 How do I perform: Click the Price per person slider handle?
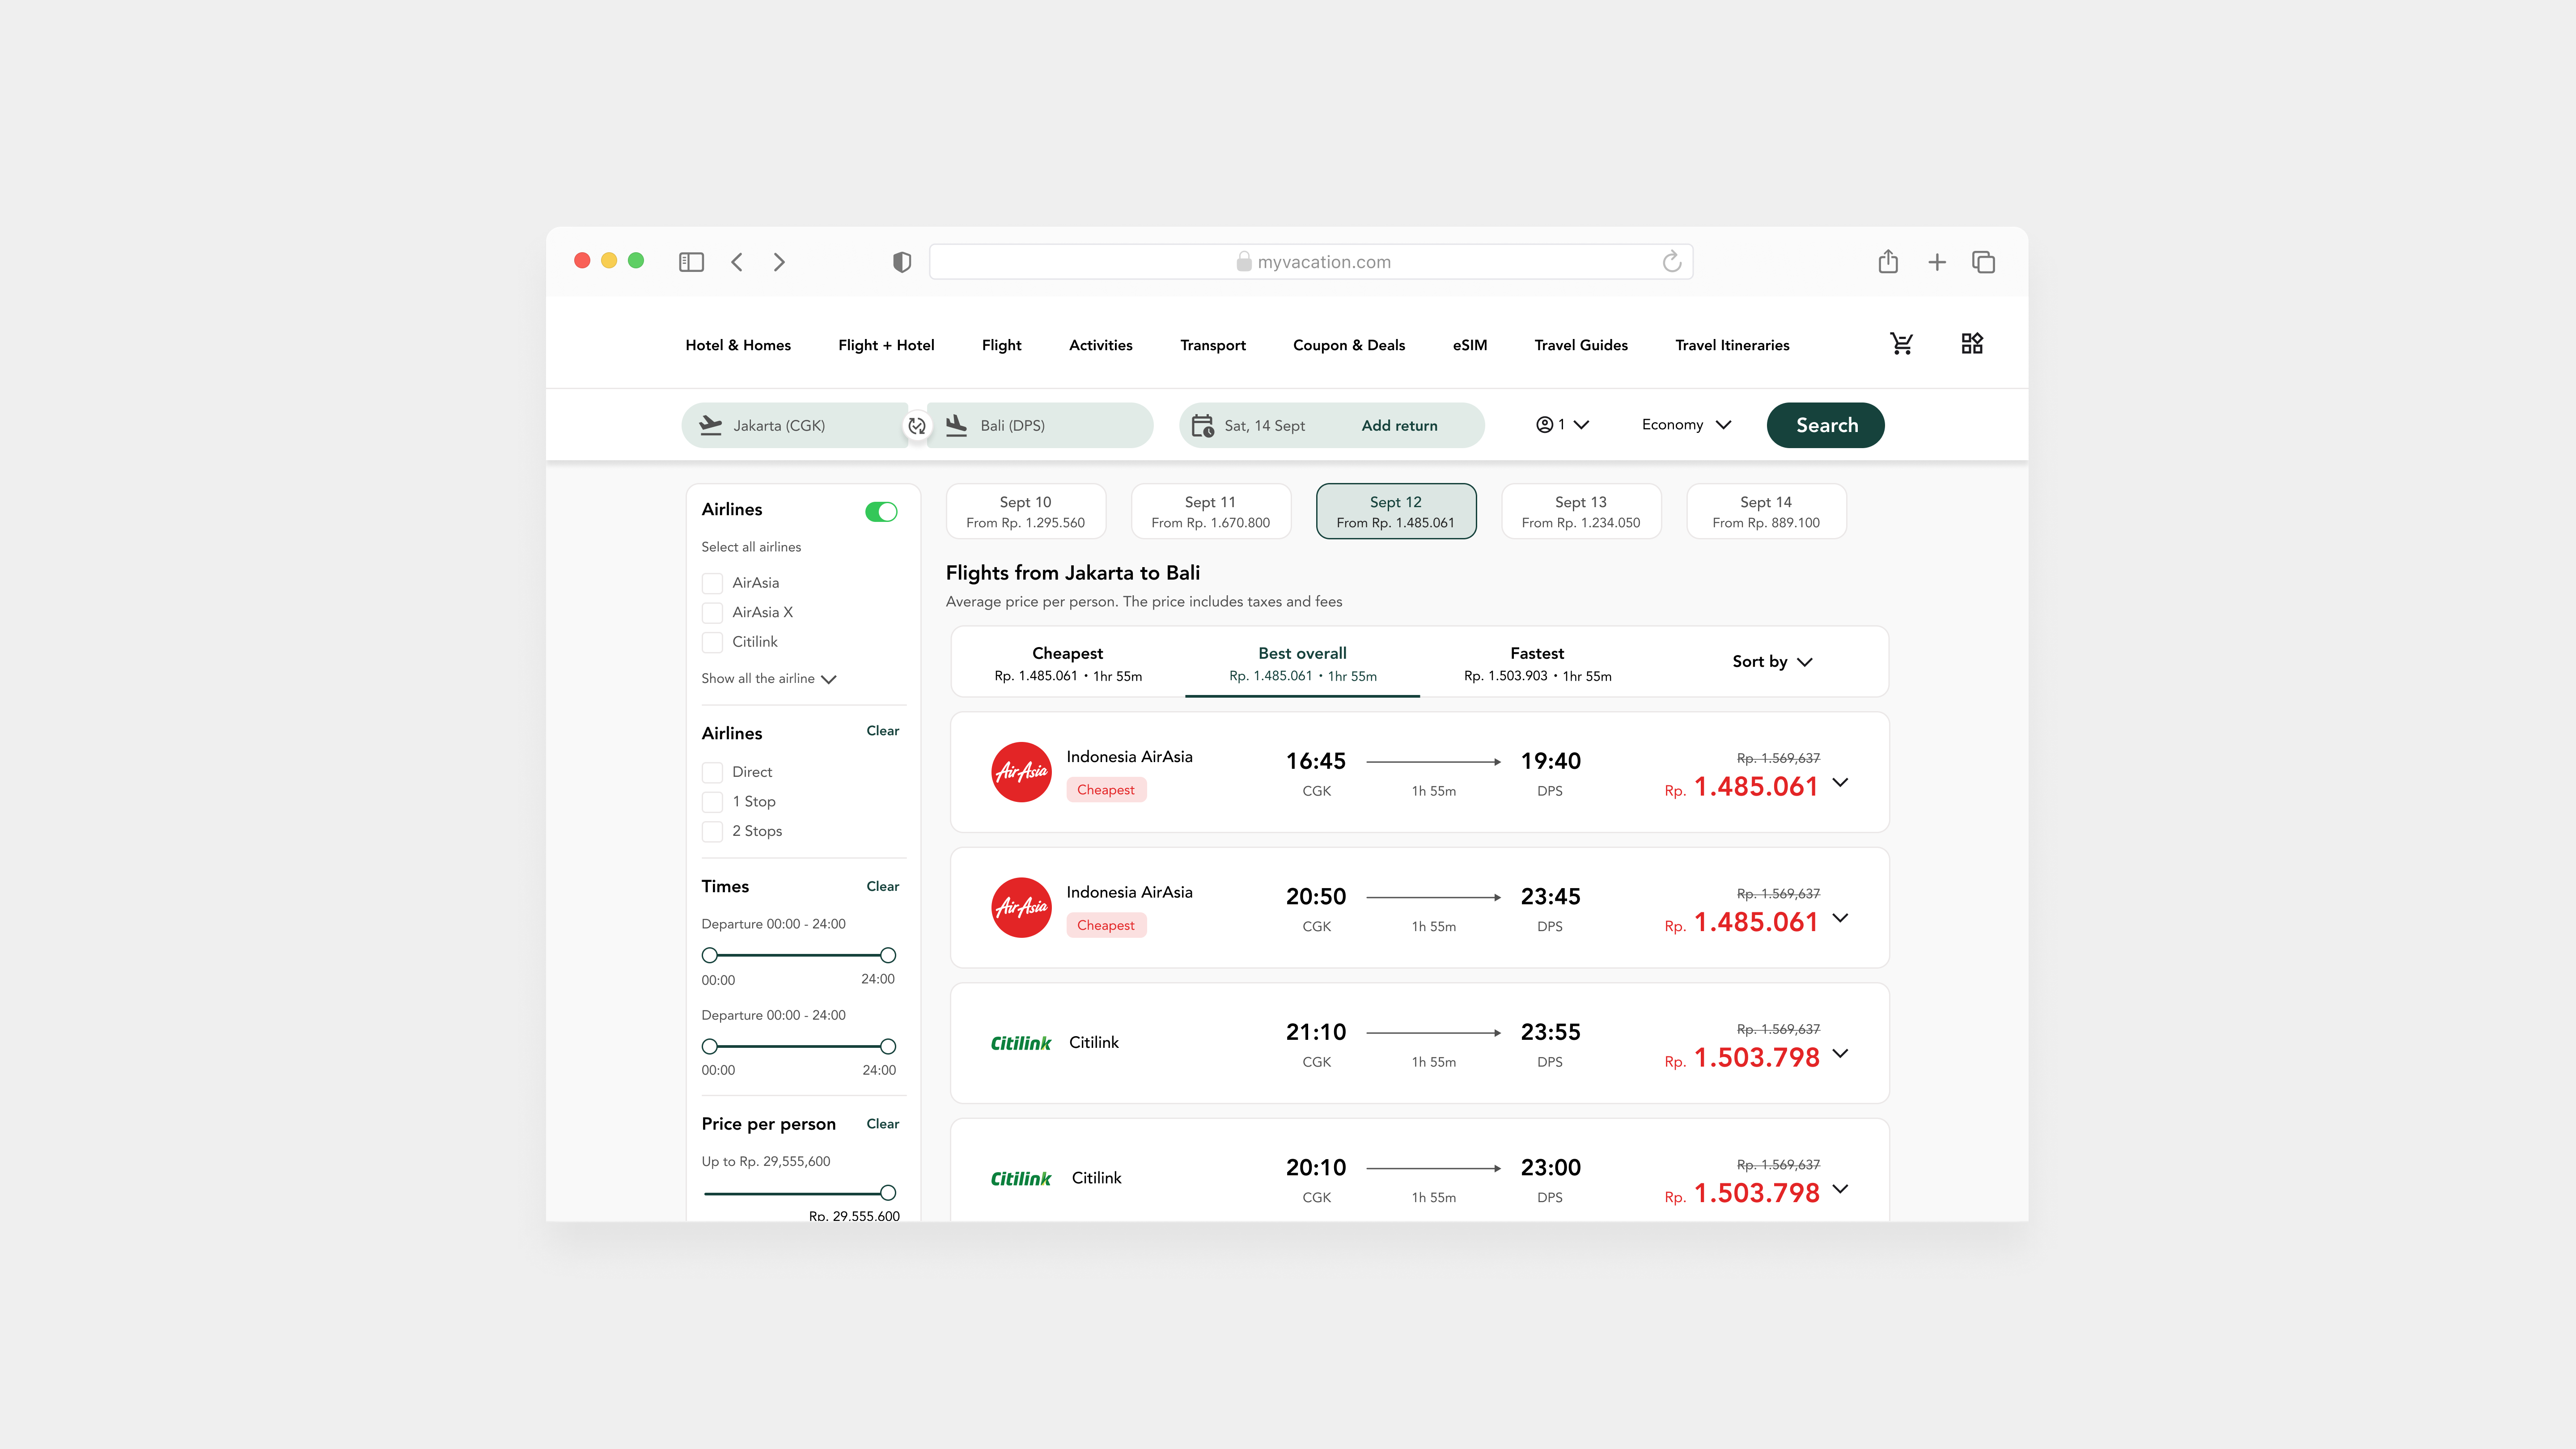point(888,1193)
